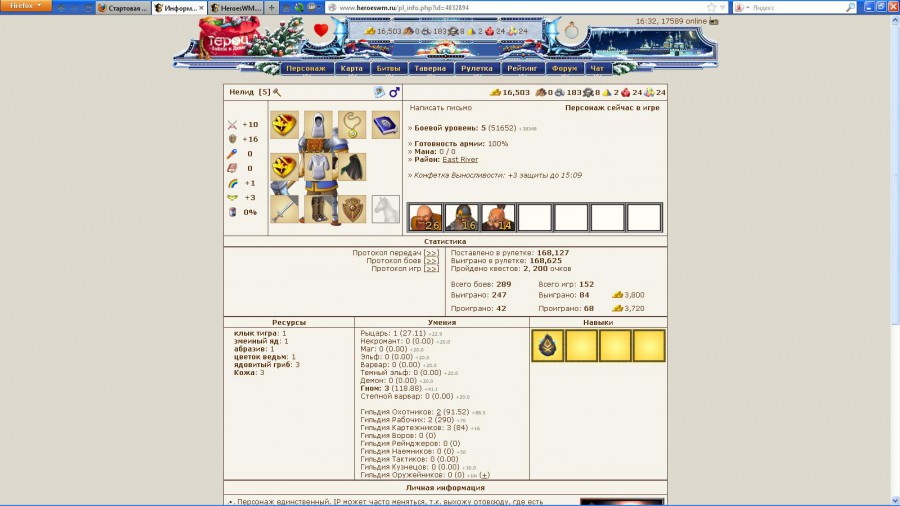Click the male gender symbol icon
Viewport: 900px width, 506px height.
394,92
